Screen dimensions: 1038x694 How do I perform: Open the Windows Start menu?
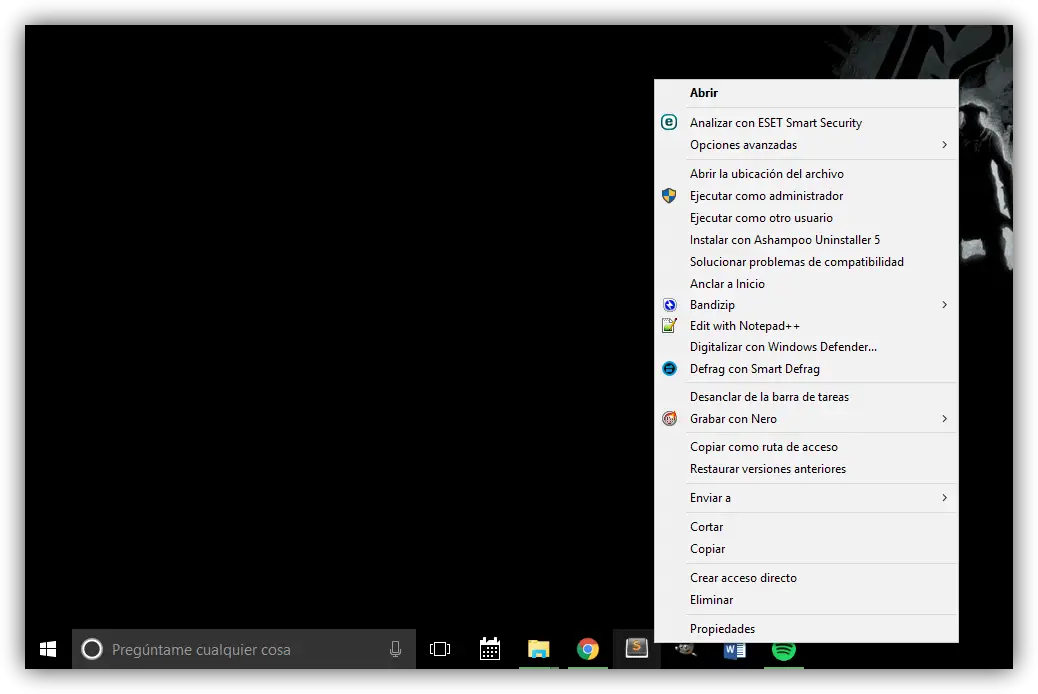click(48, 649)
